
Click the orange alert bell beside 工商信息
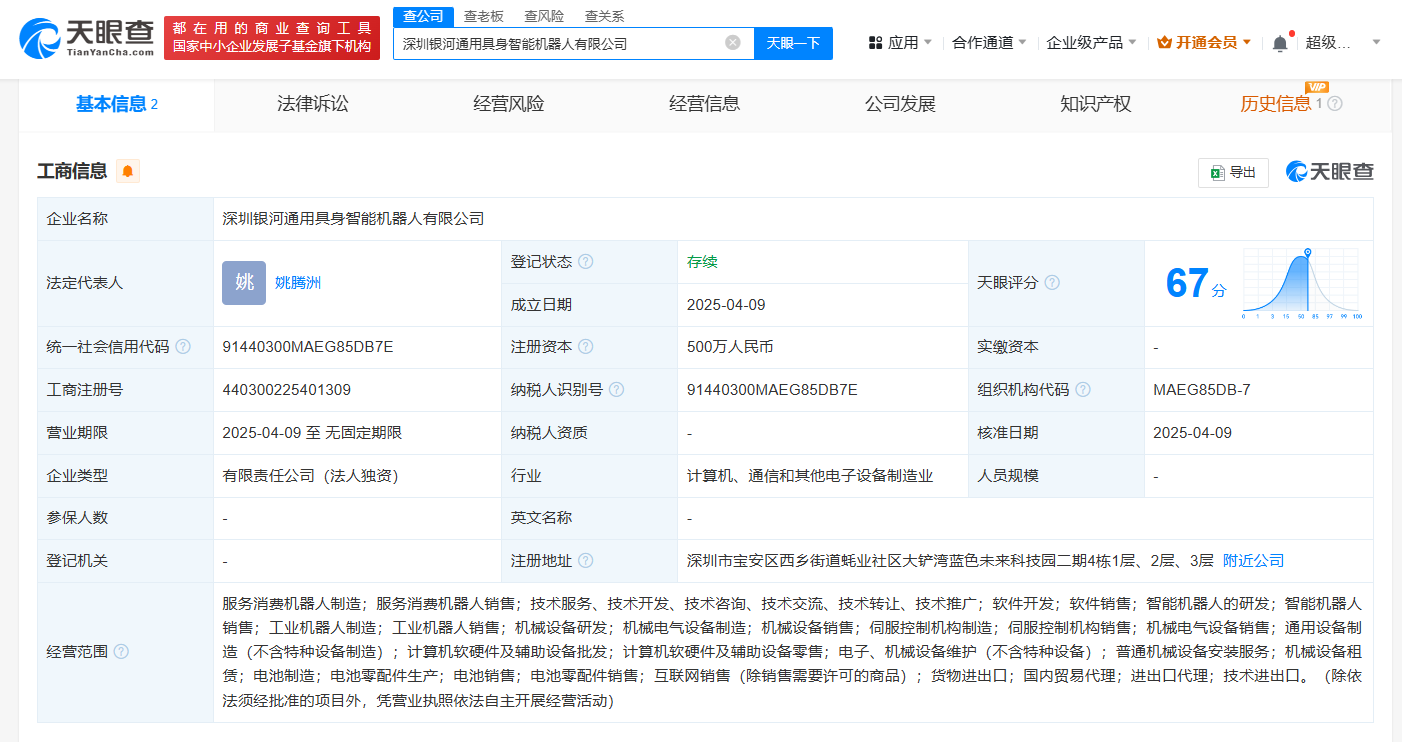point(127,171)
